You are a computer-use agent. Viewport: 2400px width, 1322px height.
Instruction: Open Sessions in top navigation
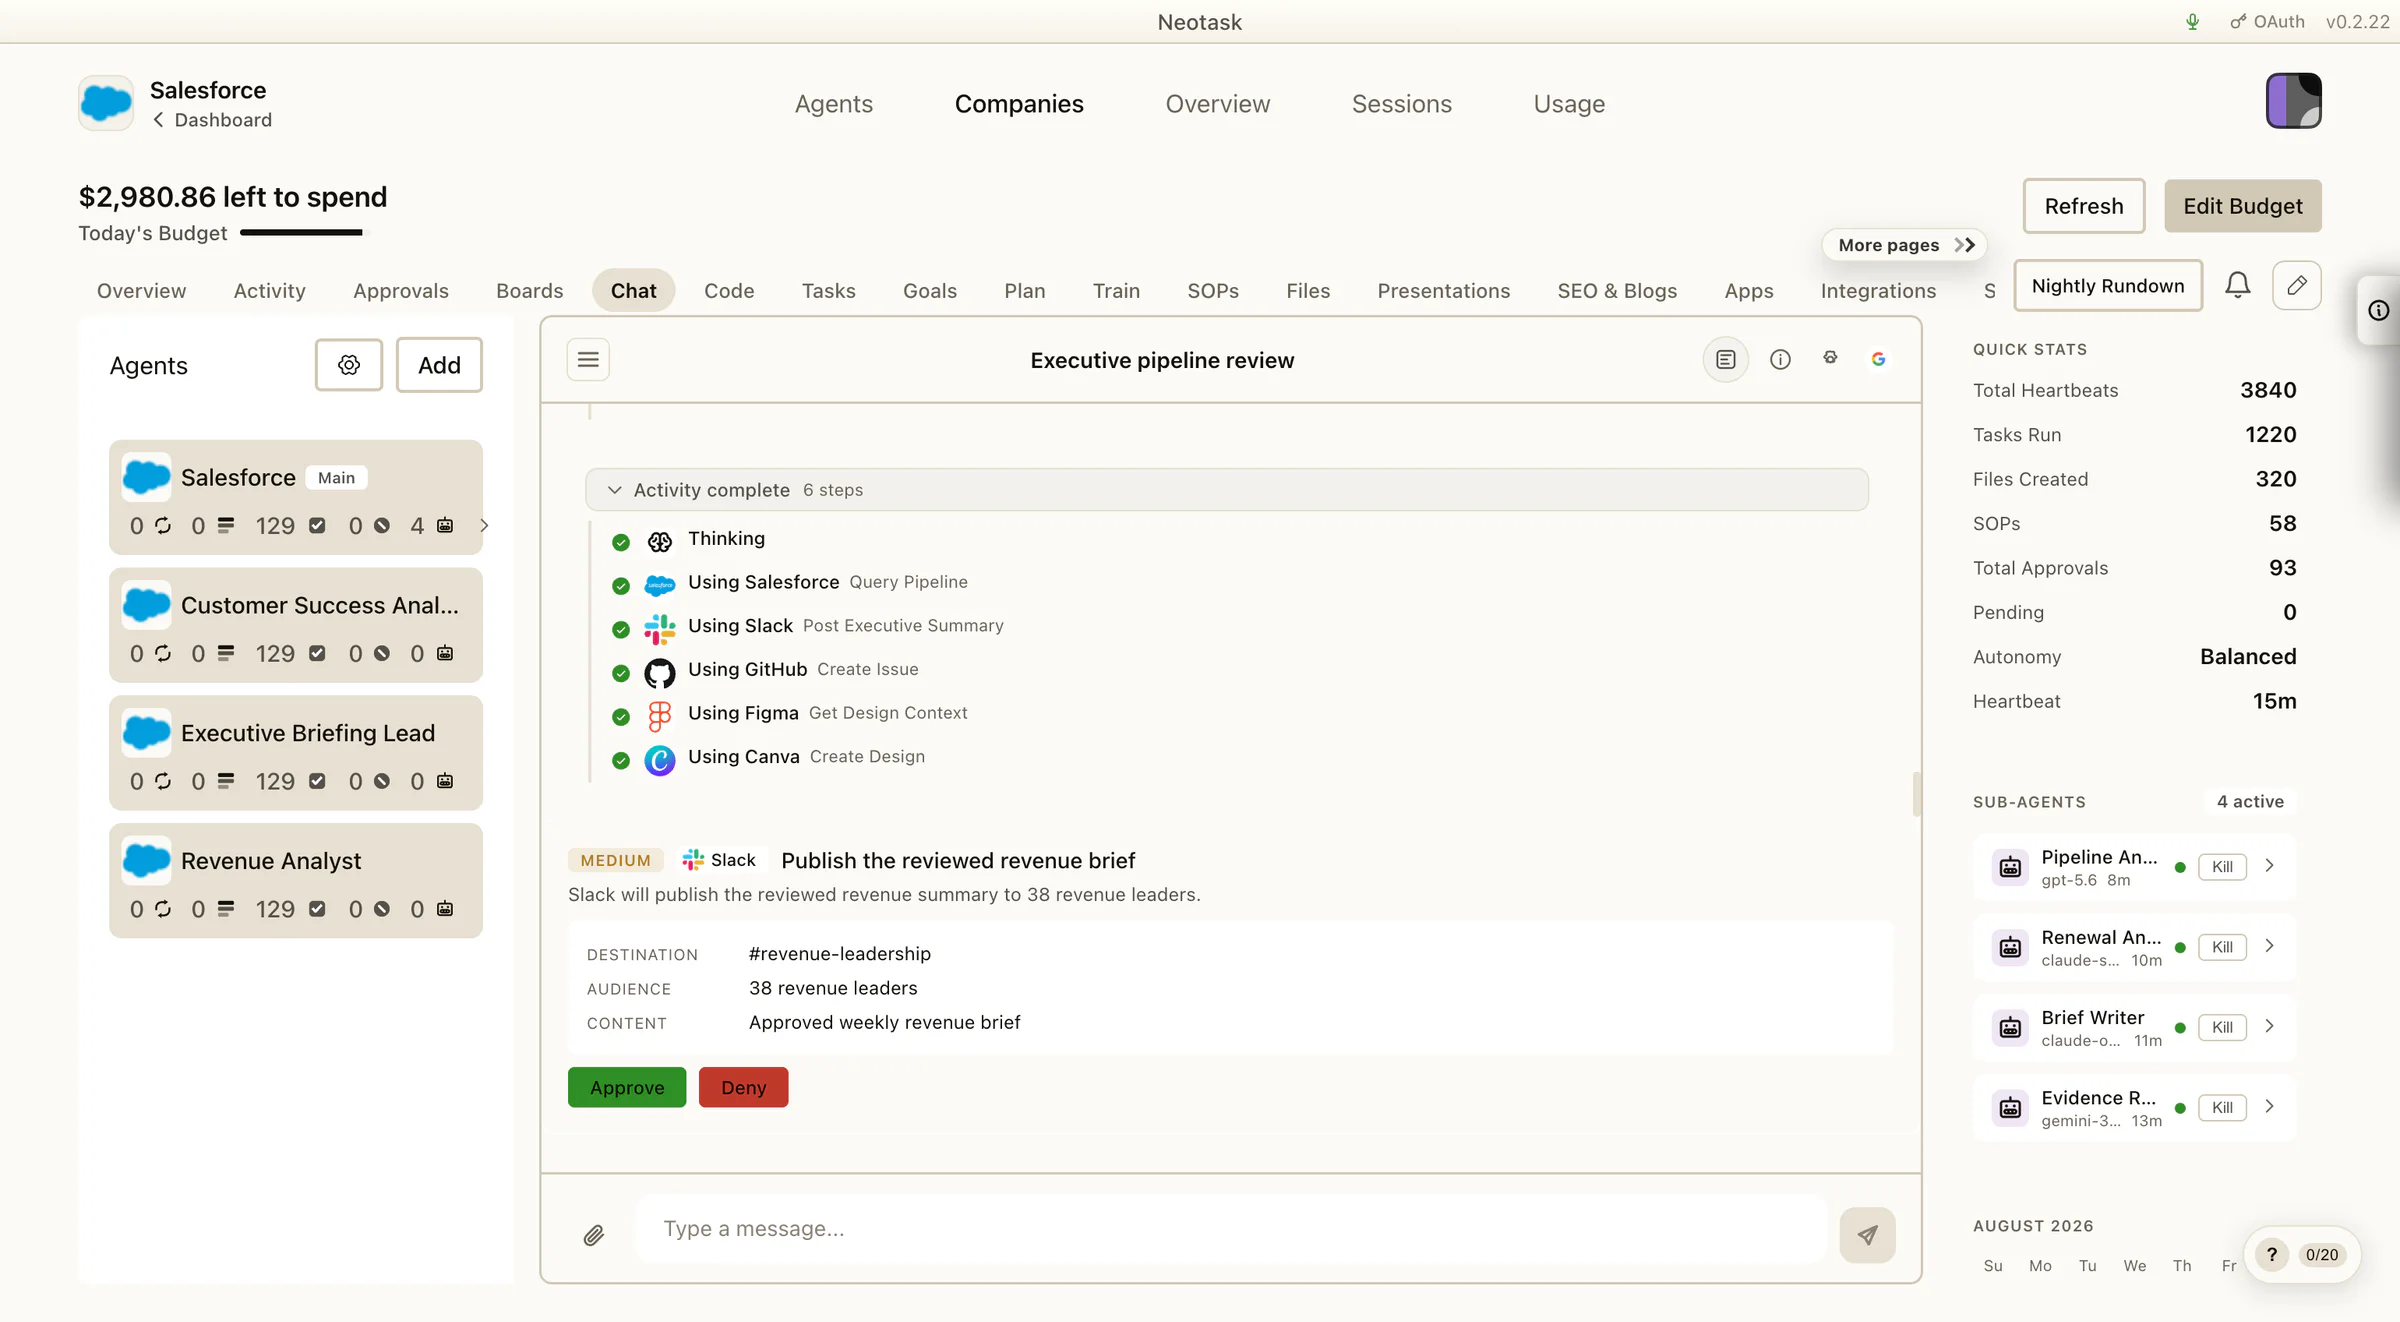tap(1401, 104)
